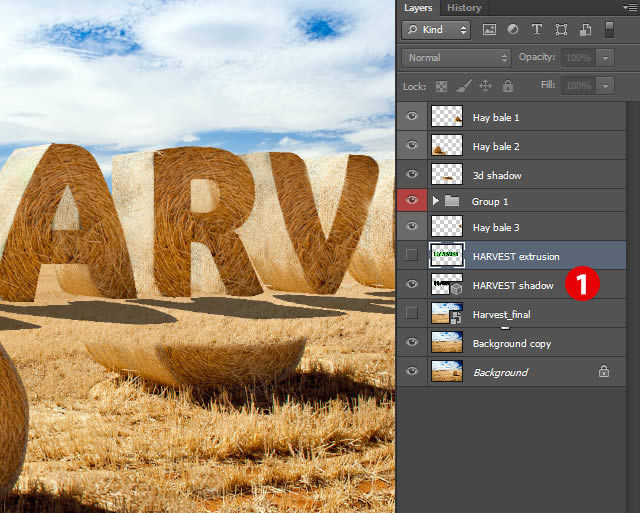Select the HARVEST shadow layer name
Image resolution: width=640 pixels, height=513 pixels.
click(x=513, y=286)
